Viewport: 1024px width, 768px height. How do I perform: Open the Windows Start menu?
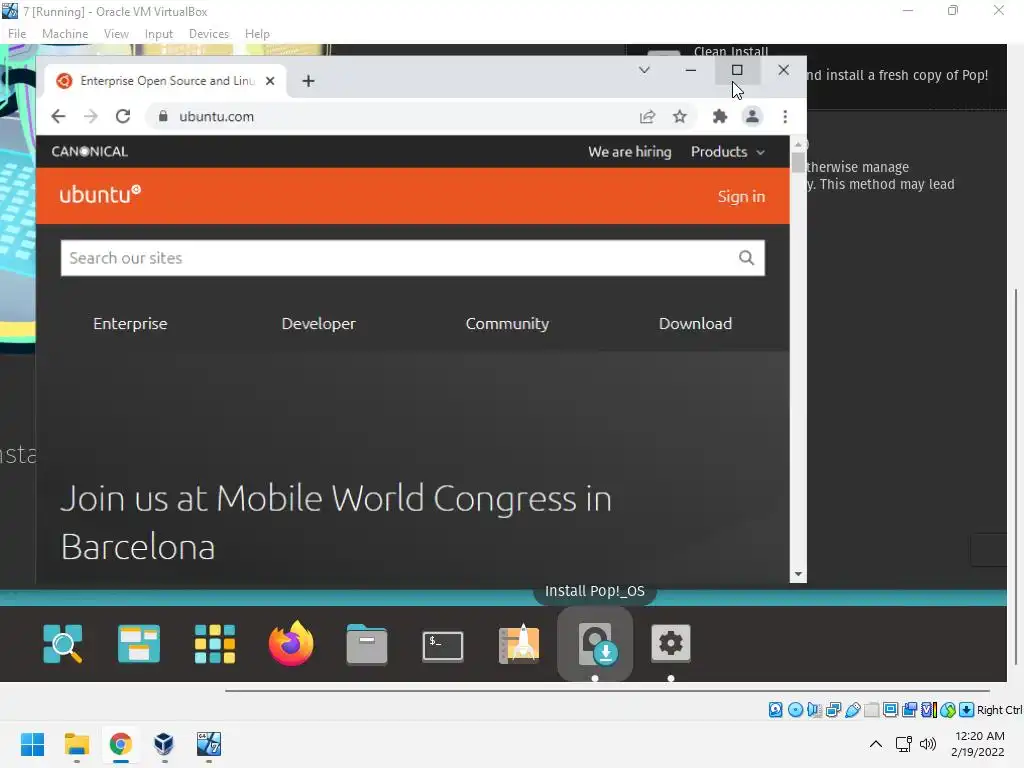pyautogui.click(x=33, y=744)
